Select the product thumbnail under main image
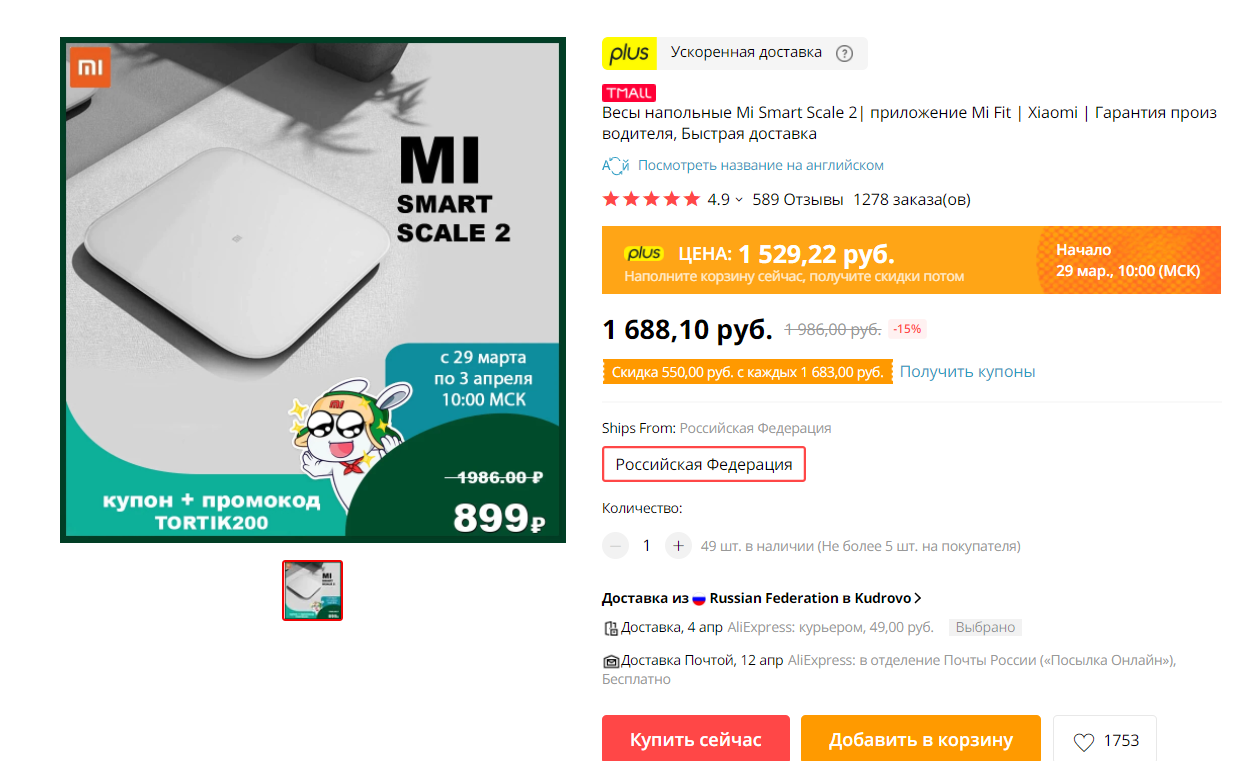Image resolution: width=1256 pixels, height=761 pixels. tap(313, 590)
